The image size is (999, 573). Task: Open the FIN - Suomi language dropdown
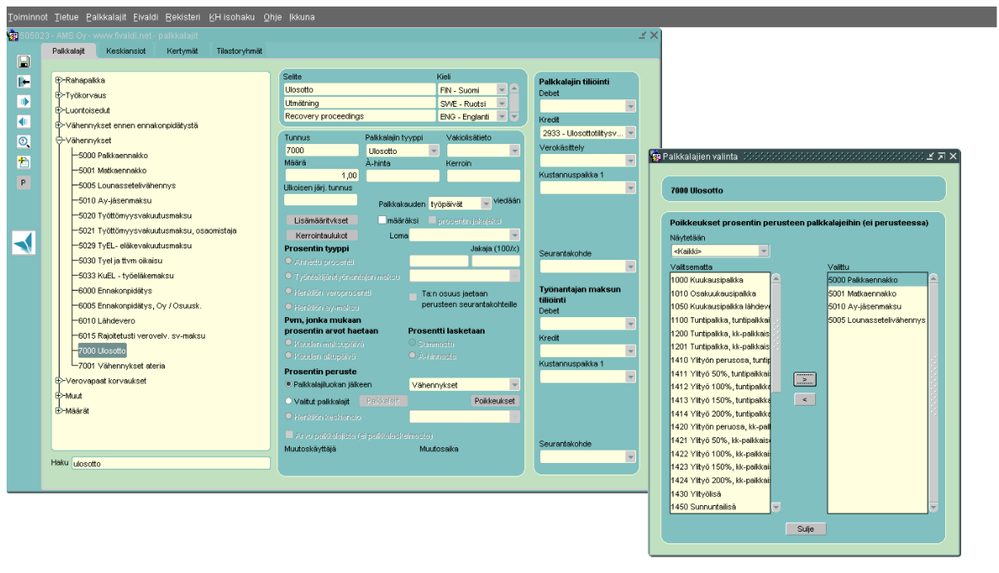pos(501,90)
